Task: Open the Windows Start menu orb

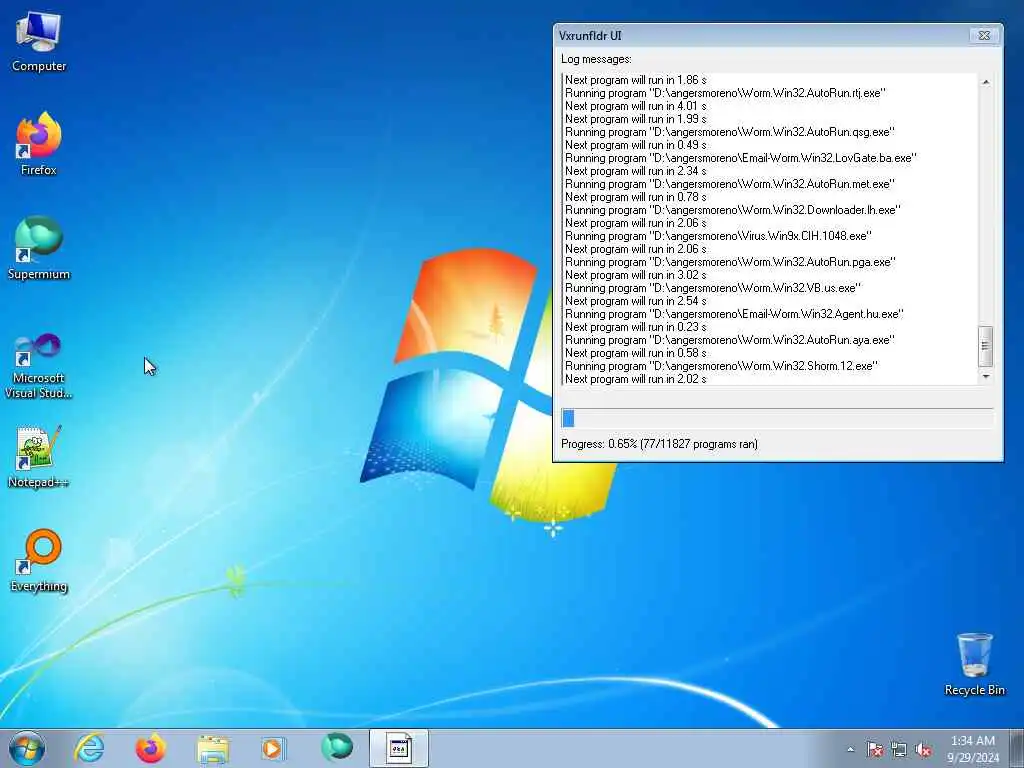Action: 27,748
